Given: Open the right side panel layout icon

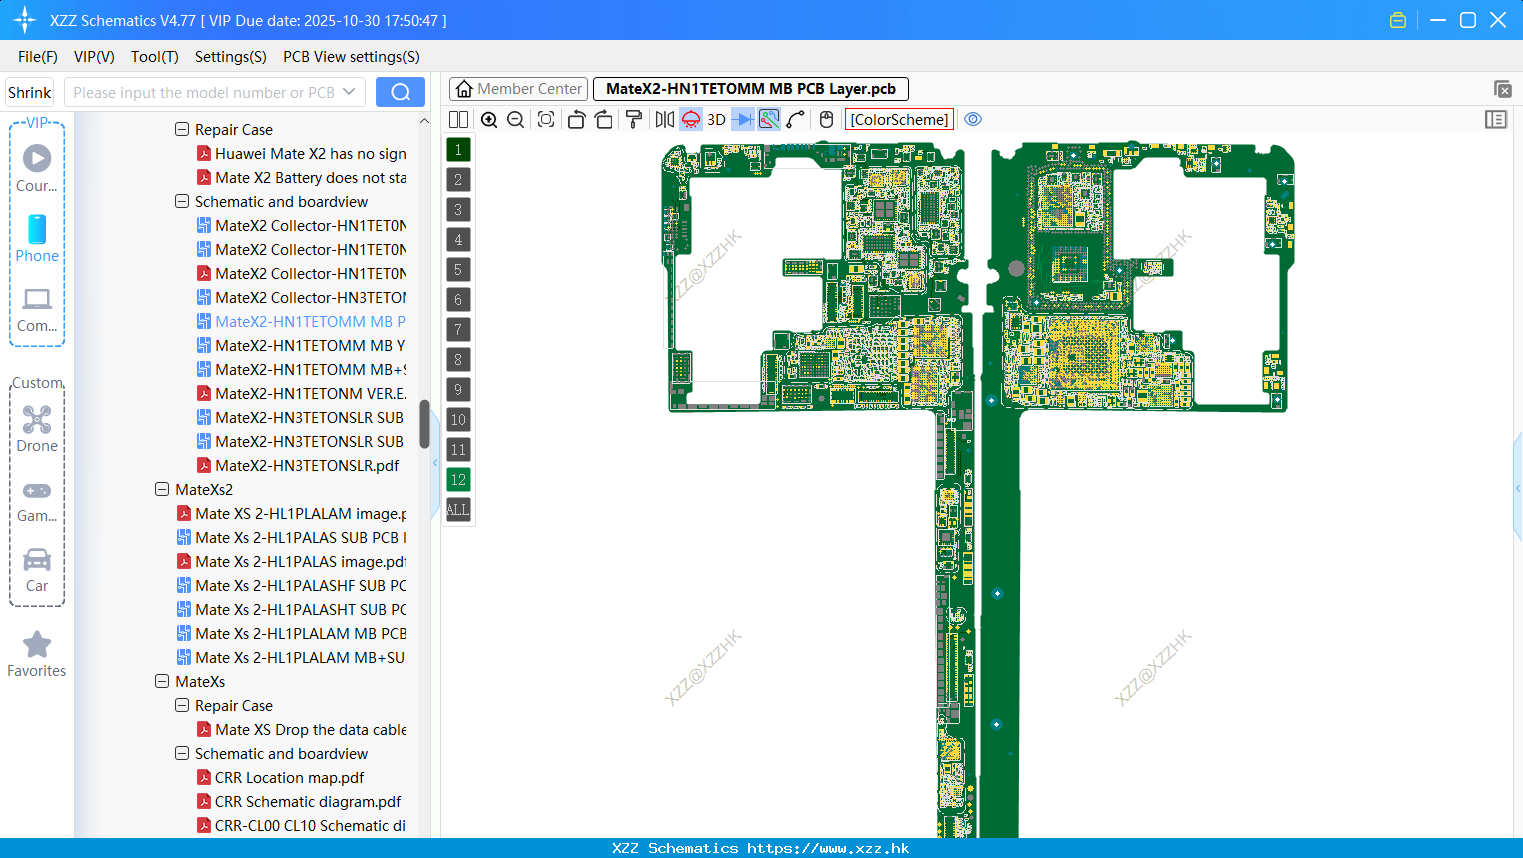Looking at the screenshot, I should (x=1496, y=120).
